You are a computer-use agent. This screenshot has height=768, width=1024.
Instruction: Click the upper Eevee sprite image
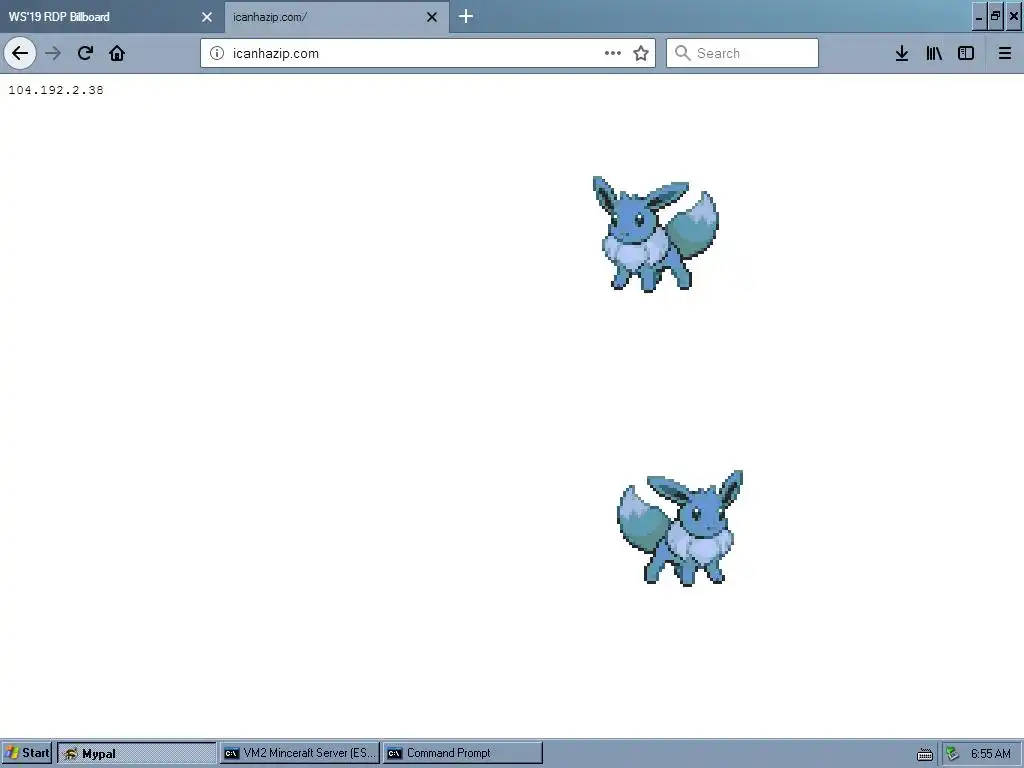(656, 234)
